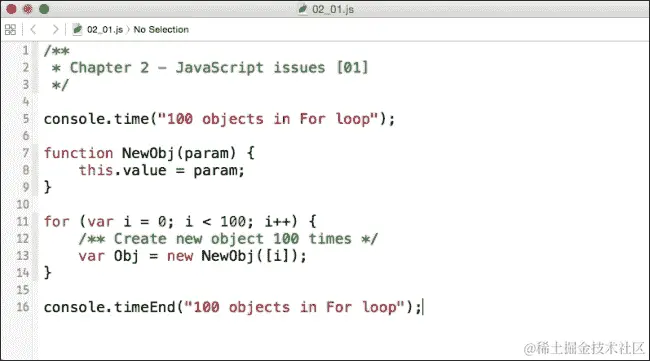Click 'i < 100;' in the for loop
This screenshot has width=650, height=361.
[218, 222]
